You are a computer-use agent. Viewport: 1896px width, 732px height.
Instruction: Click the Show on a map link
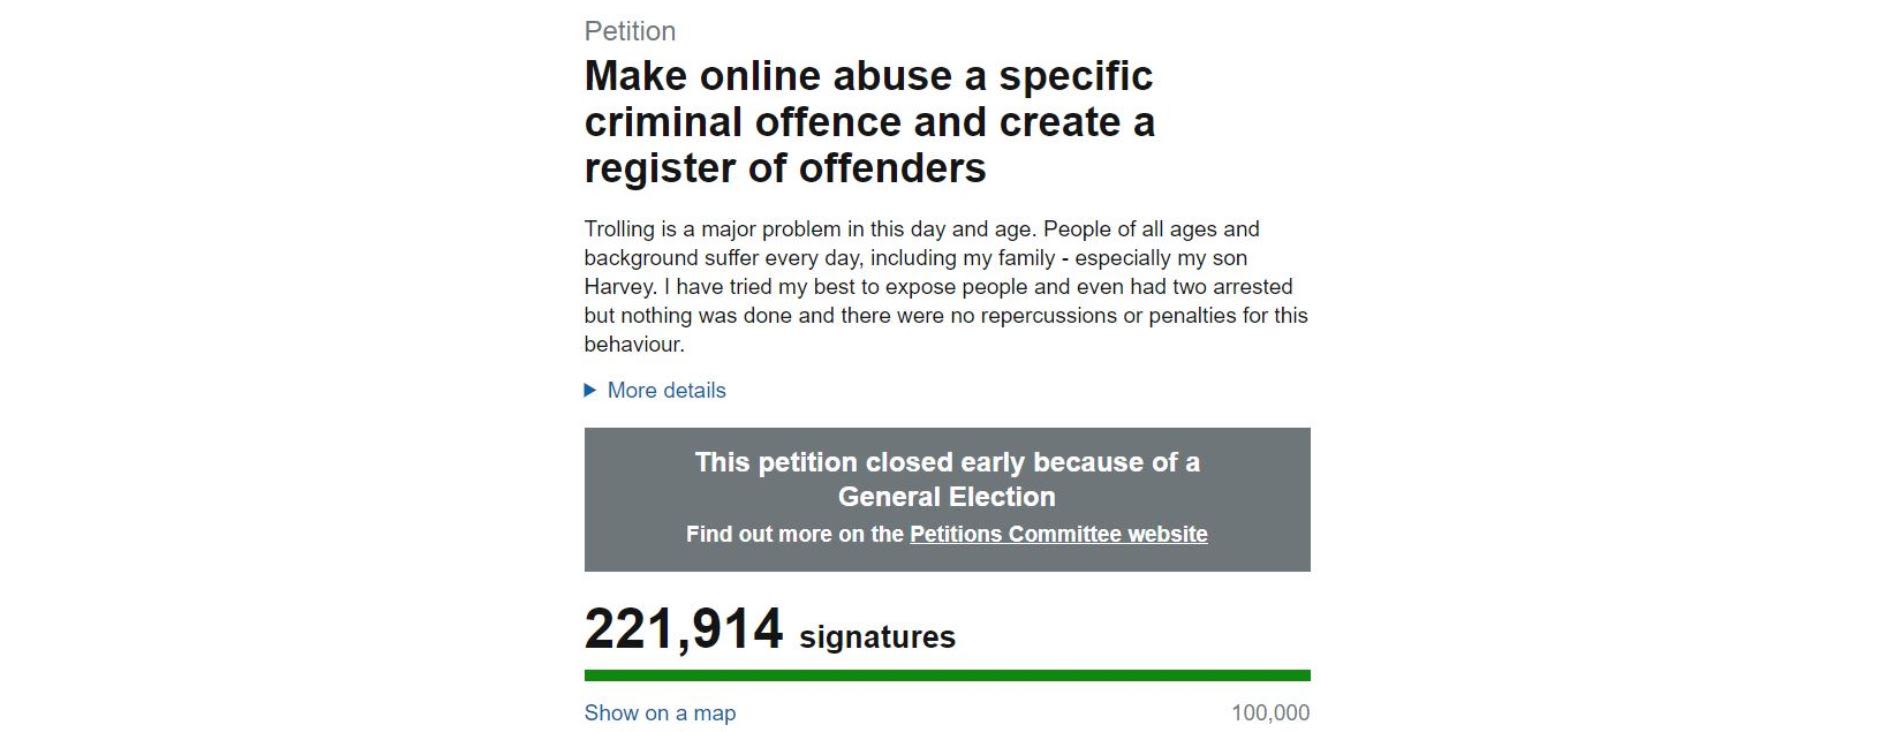point(660,714)
